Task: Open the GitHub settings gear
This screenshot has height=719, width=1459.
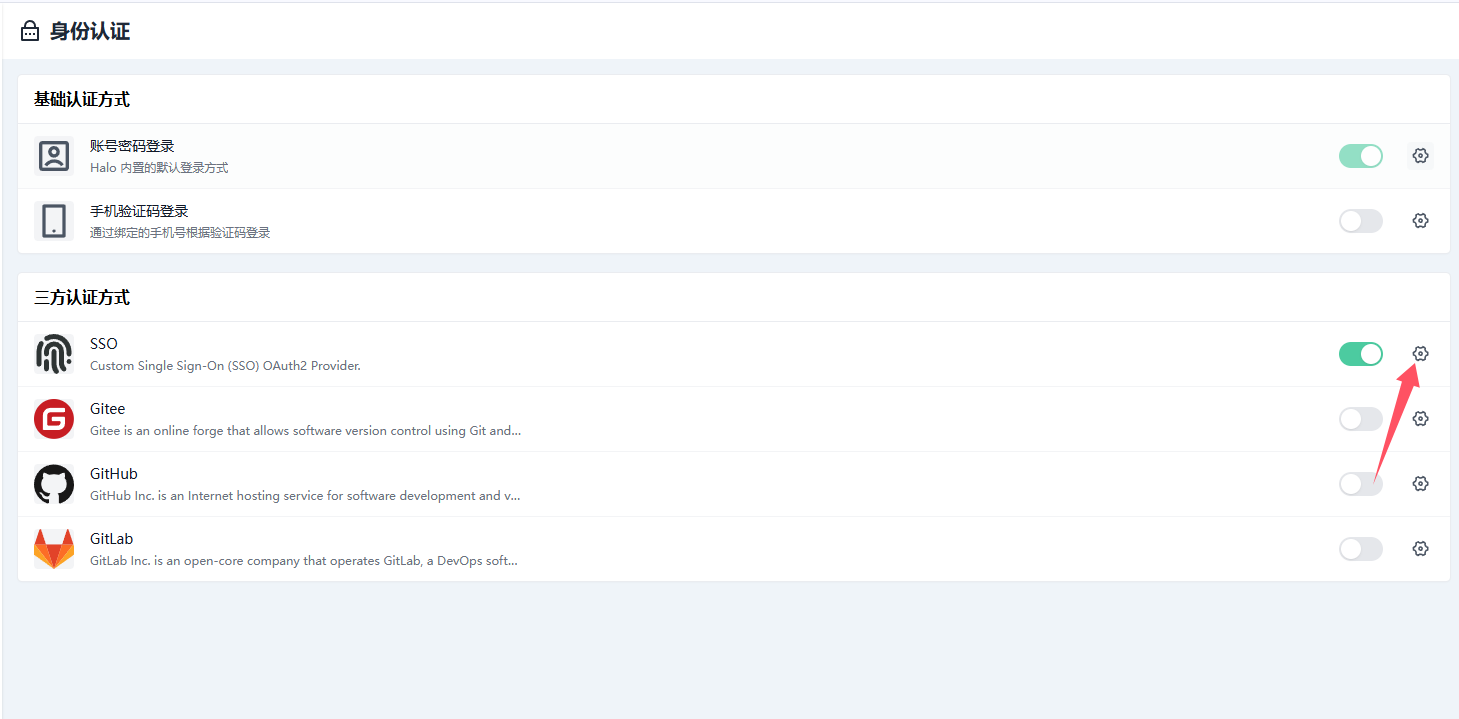Action: [x=1420, y=484]
